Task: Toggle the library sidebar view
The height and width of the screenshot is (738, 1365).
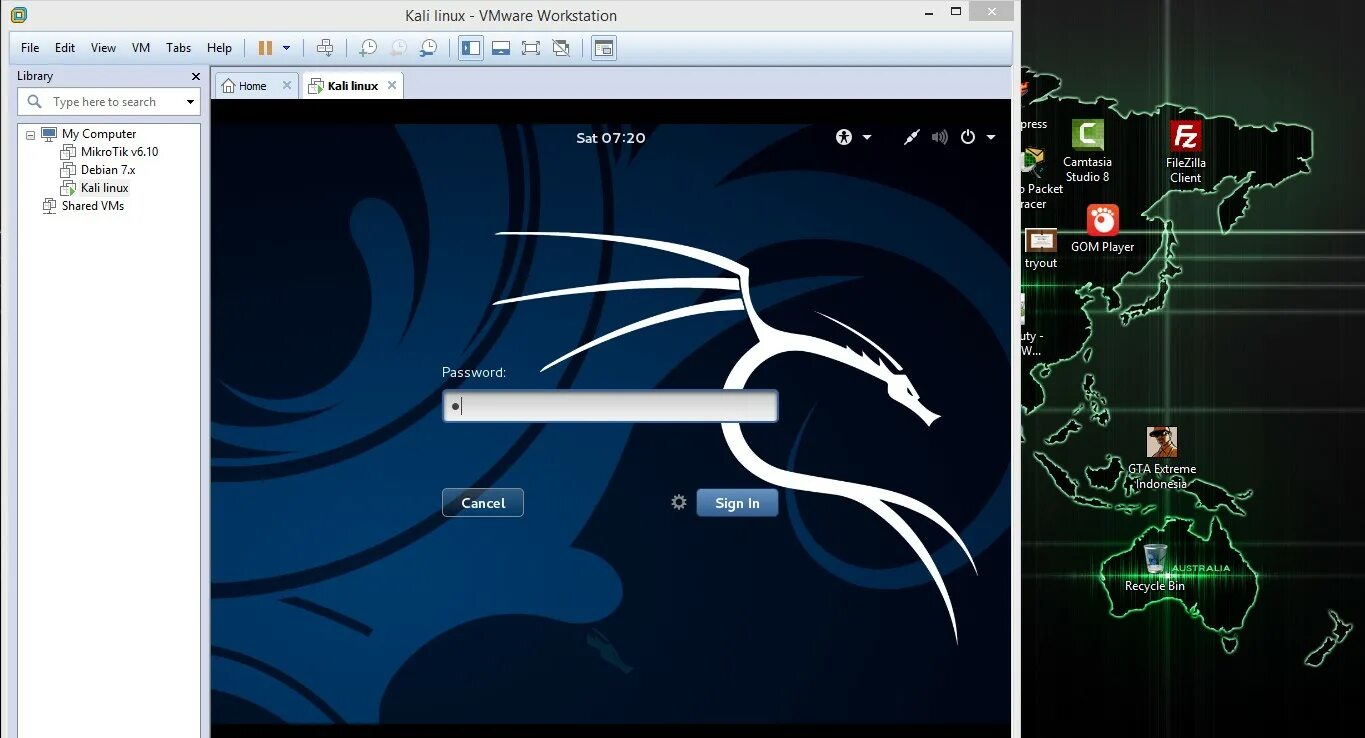Action: click(x=471, y=47)
